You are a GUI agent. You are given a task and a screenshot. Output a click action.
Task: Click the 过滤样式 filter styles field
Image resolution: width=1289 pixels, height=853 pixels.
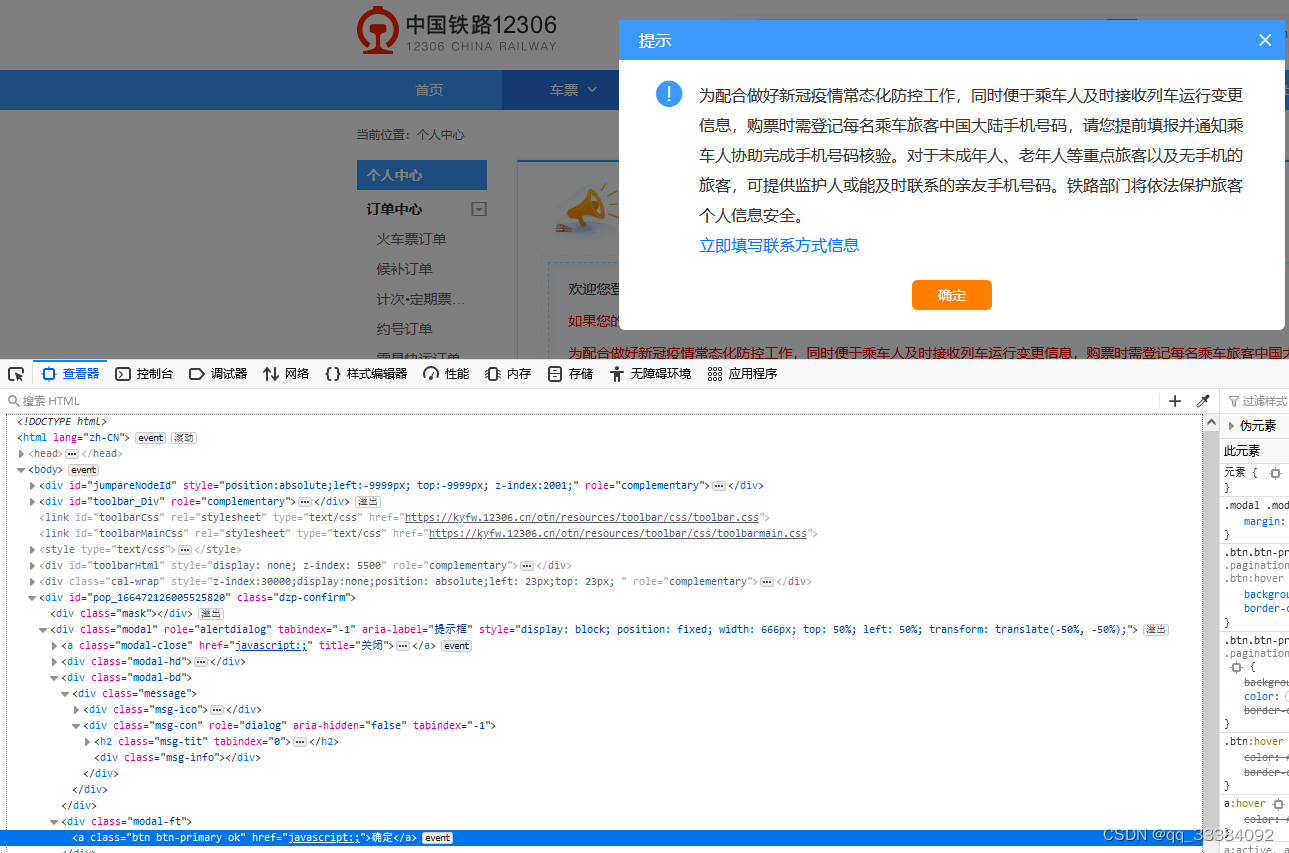click(1258, 401)
